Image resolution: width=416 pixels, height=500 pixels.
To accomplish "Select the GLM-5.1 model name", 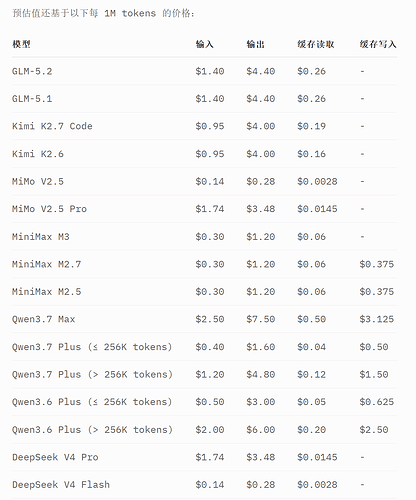I will pos(32,99).
